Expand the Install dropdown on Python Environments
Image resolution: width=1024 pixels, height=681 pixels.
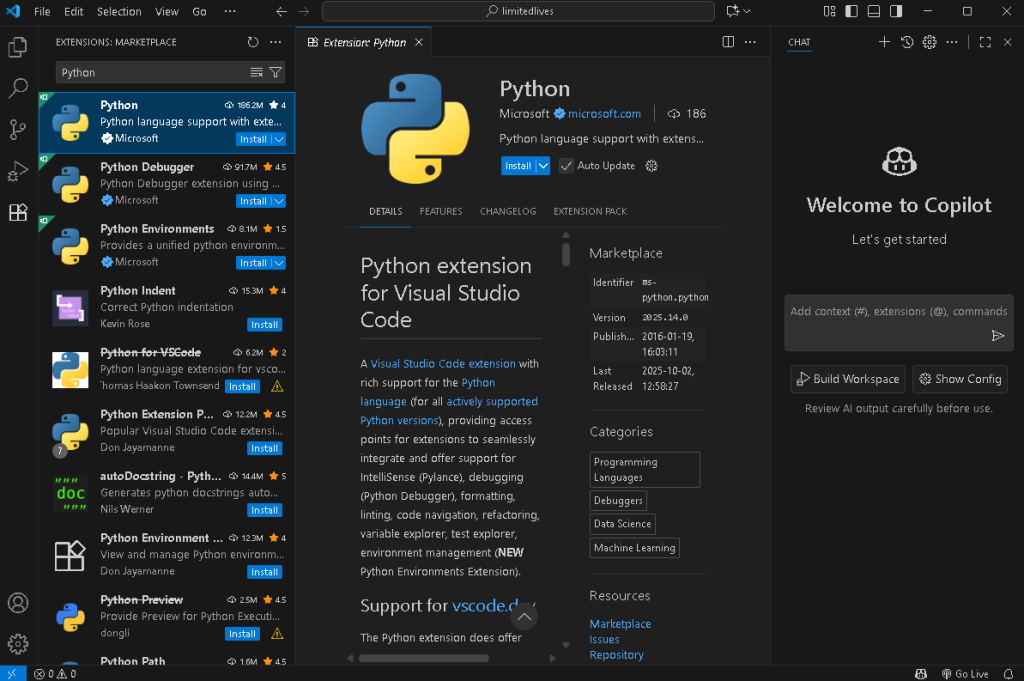tap(279, 263)
